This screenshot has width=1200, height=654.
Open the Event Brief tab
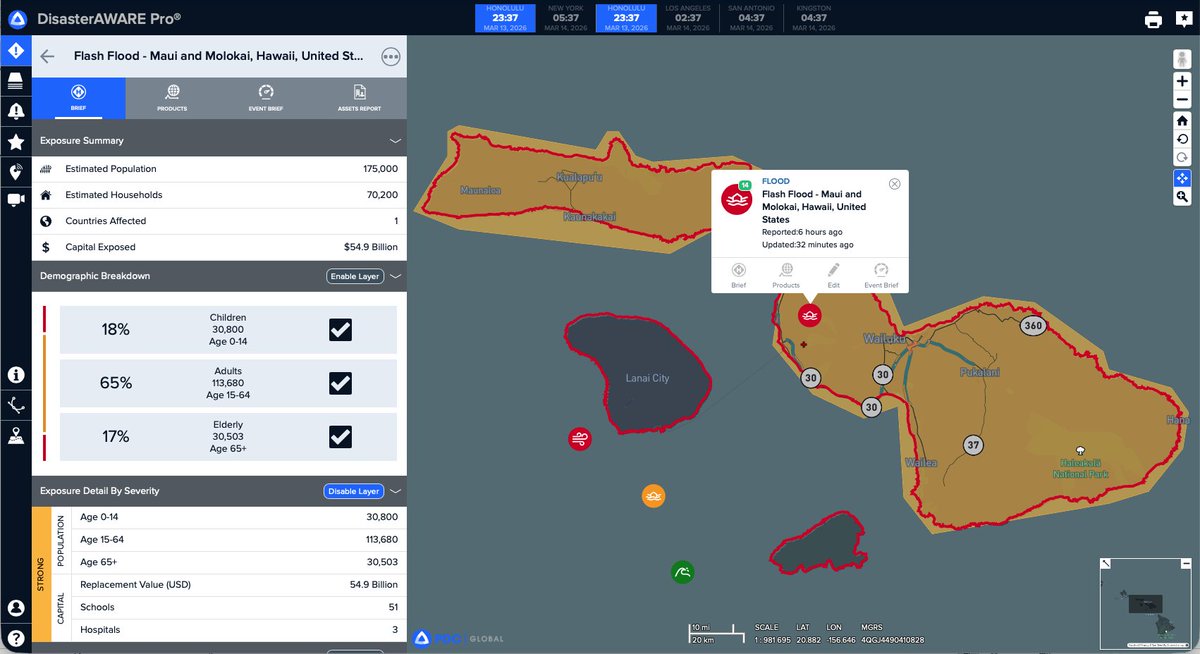265,98
